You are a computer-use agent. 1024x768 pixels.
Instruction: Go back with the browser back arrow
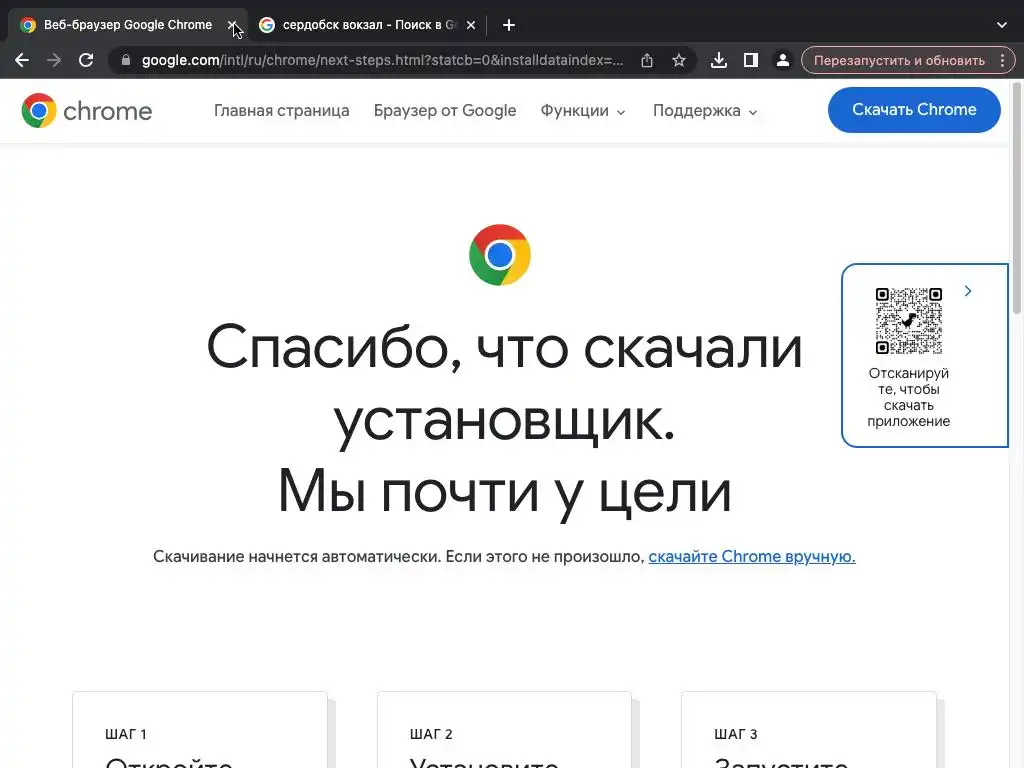[22, 60]
